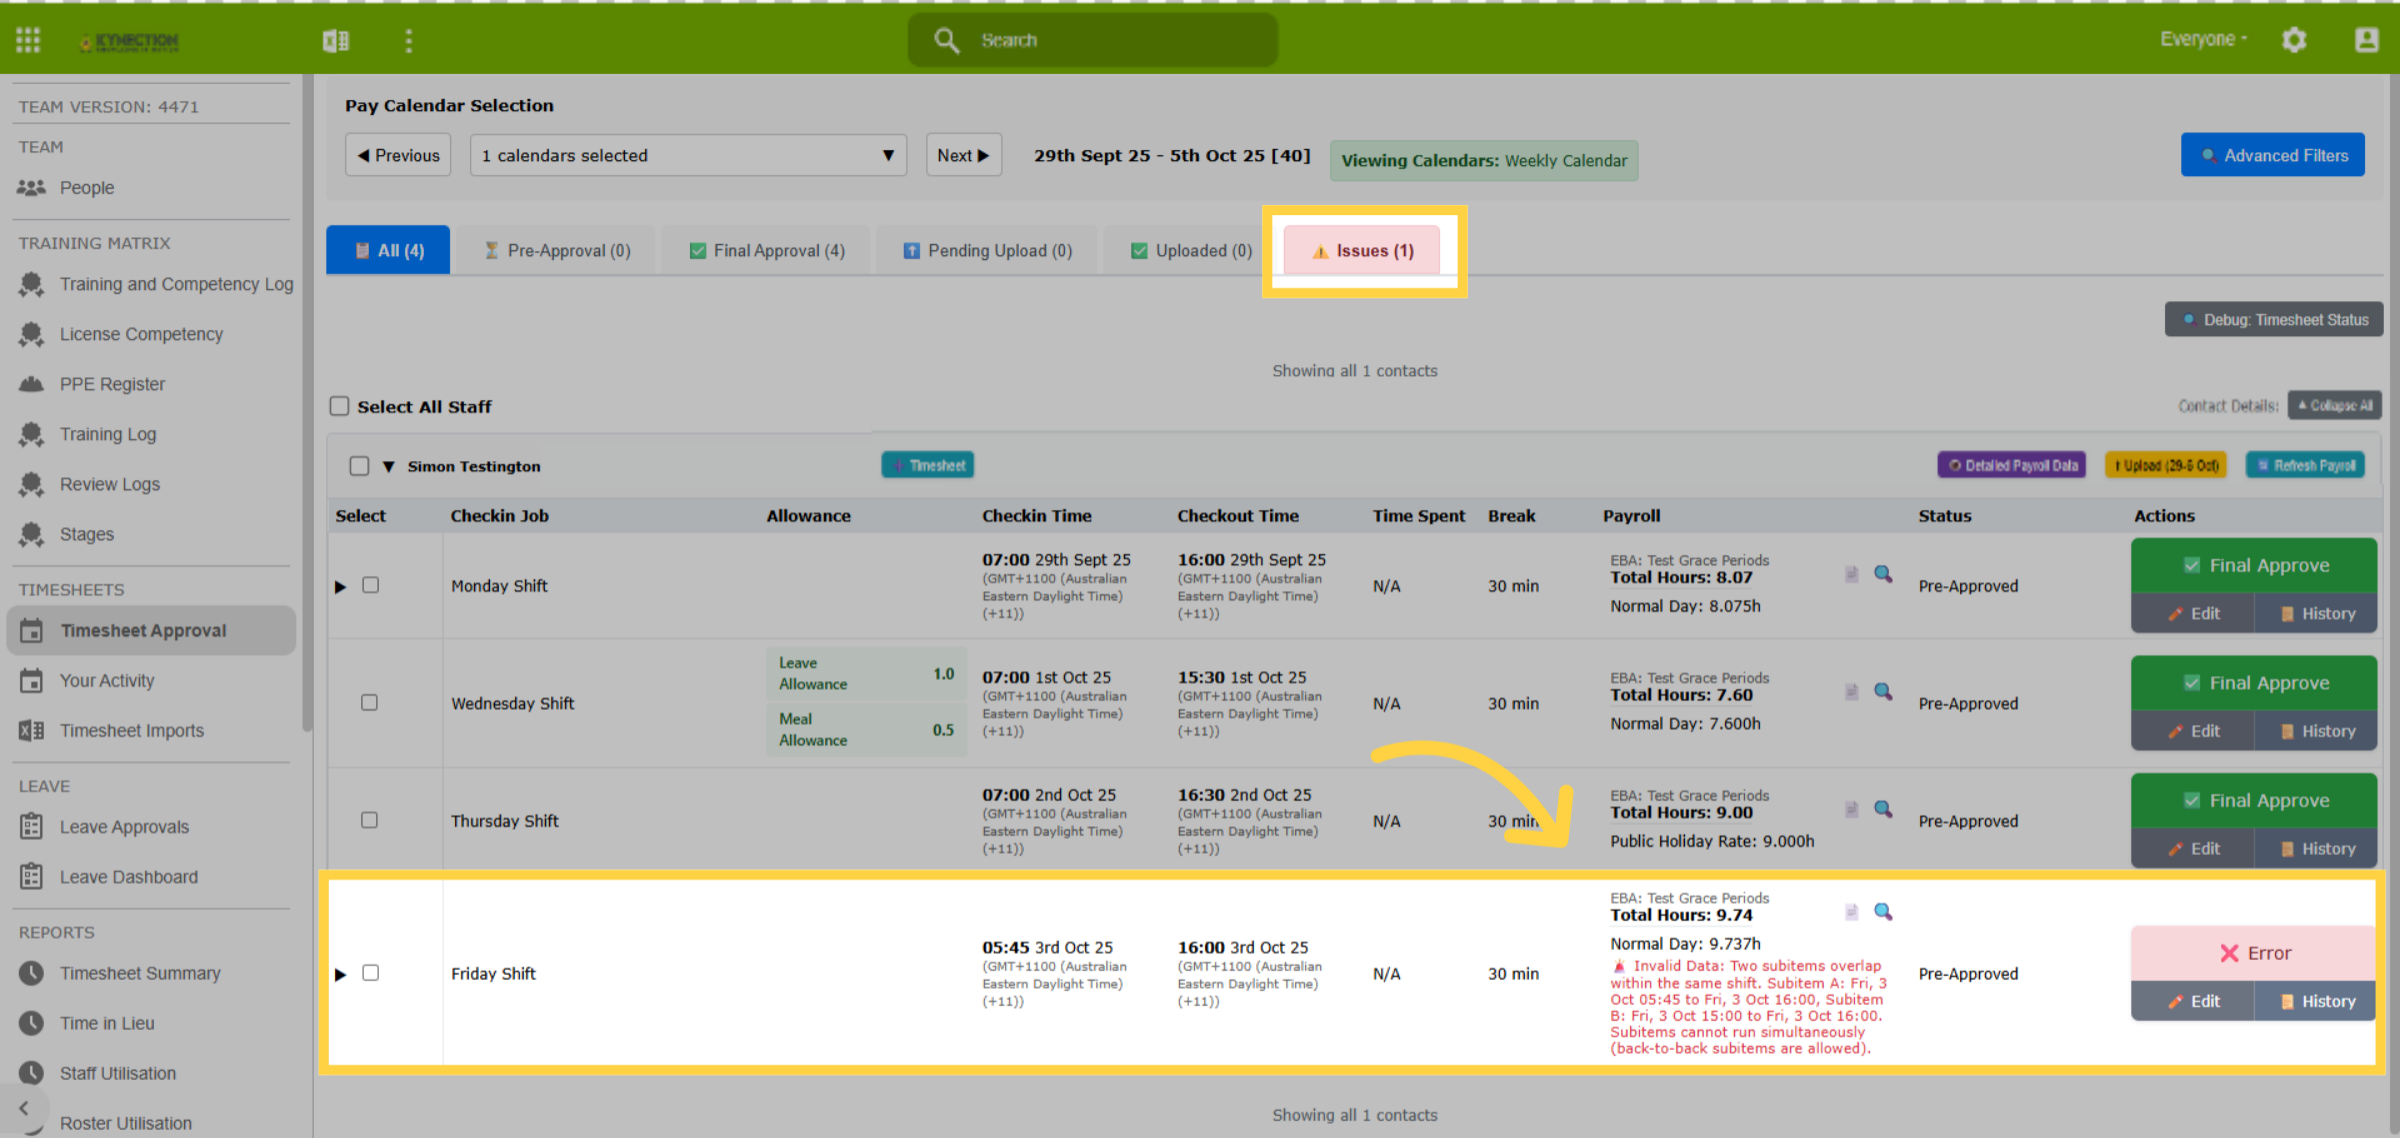The image size is (2400, 1138).
Task: Expand the Friday Shift row
Action: (x=340, y=974)
